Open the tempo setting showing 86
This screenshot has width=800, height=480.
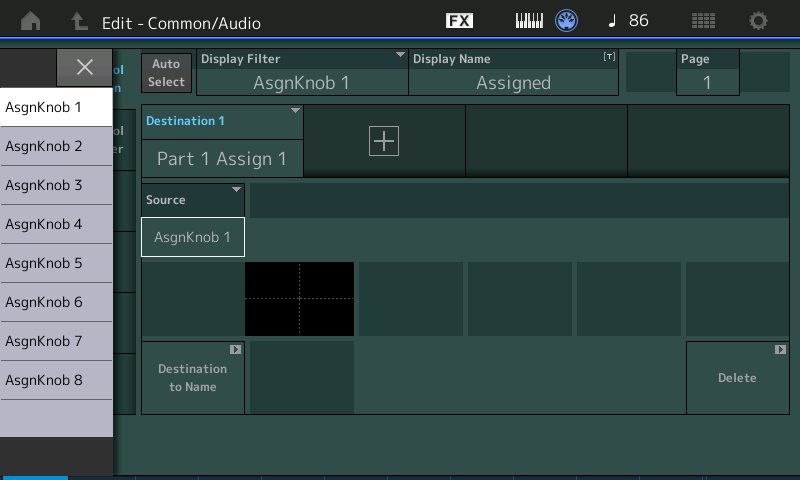point(629,21)
